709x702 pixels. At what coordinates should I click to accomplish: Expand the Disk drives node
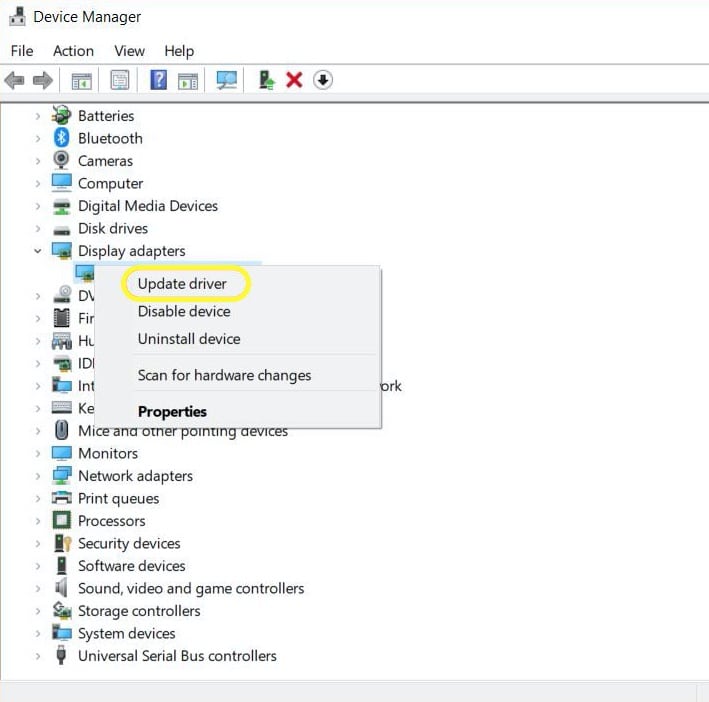(38, 229)
